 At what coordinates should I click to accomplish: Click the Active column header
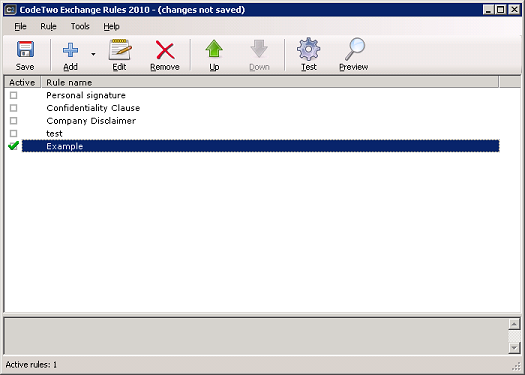pyautogui.click(x=22, y=82)
